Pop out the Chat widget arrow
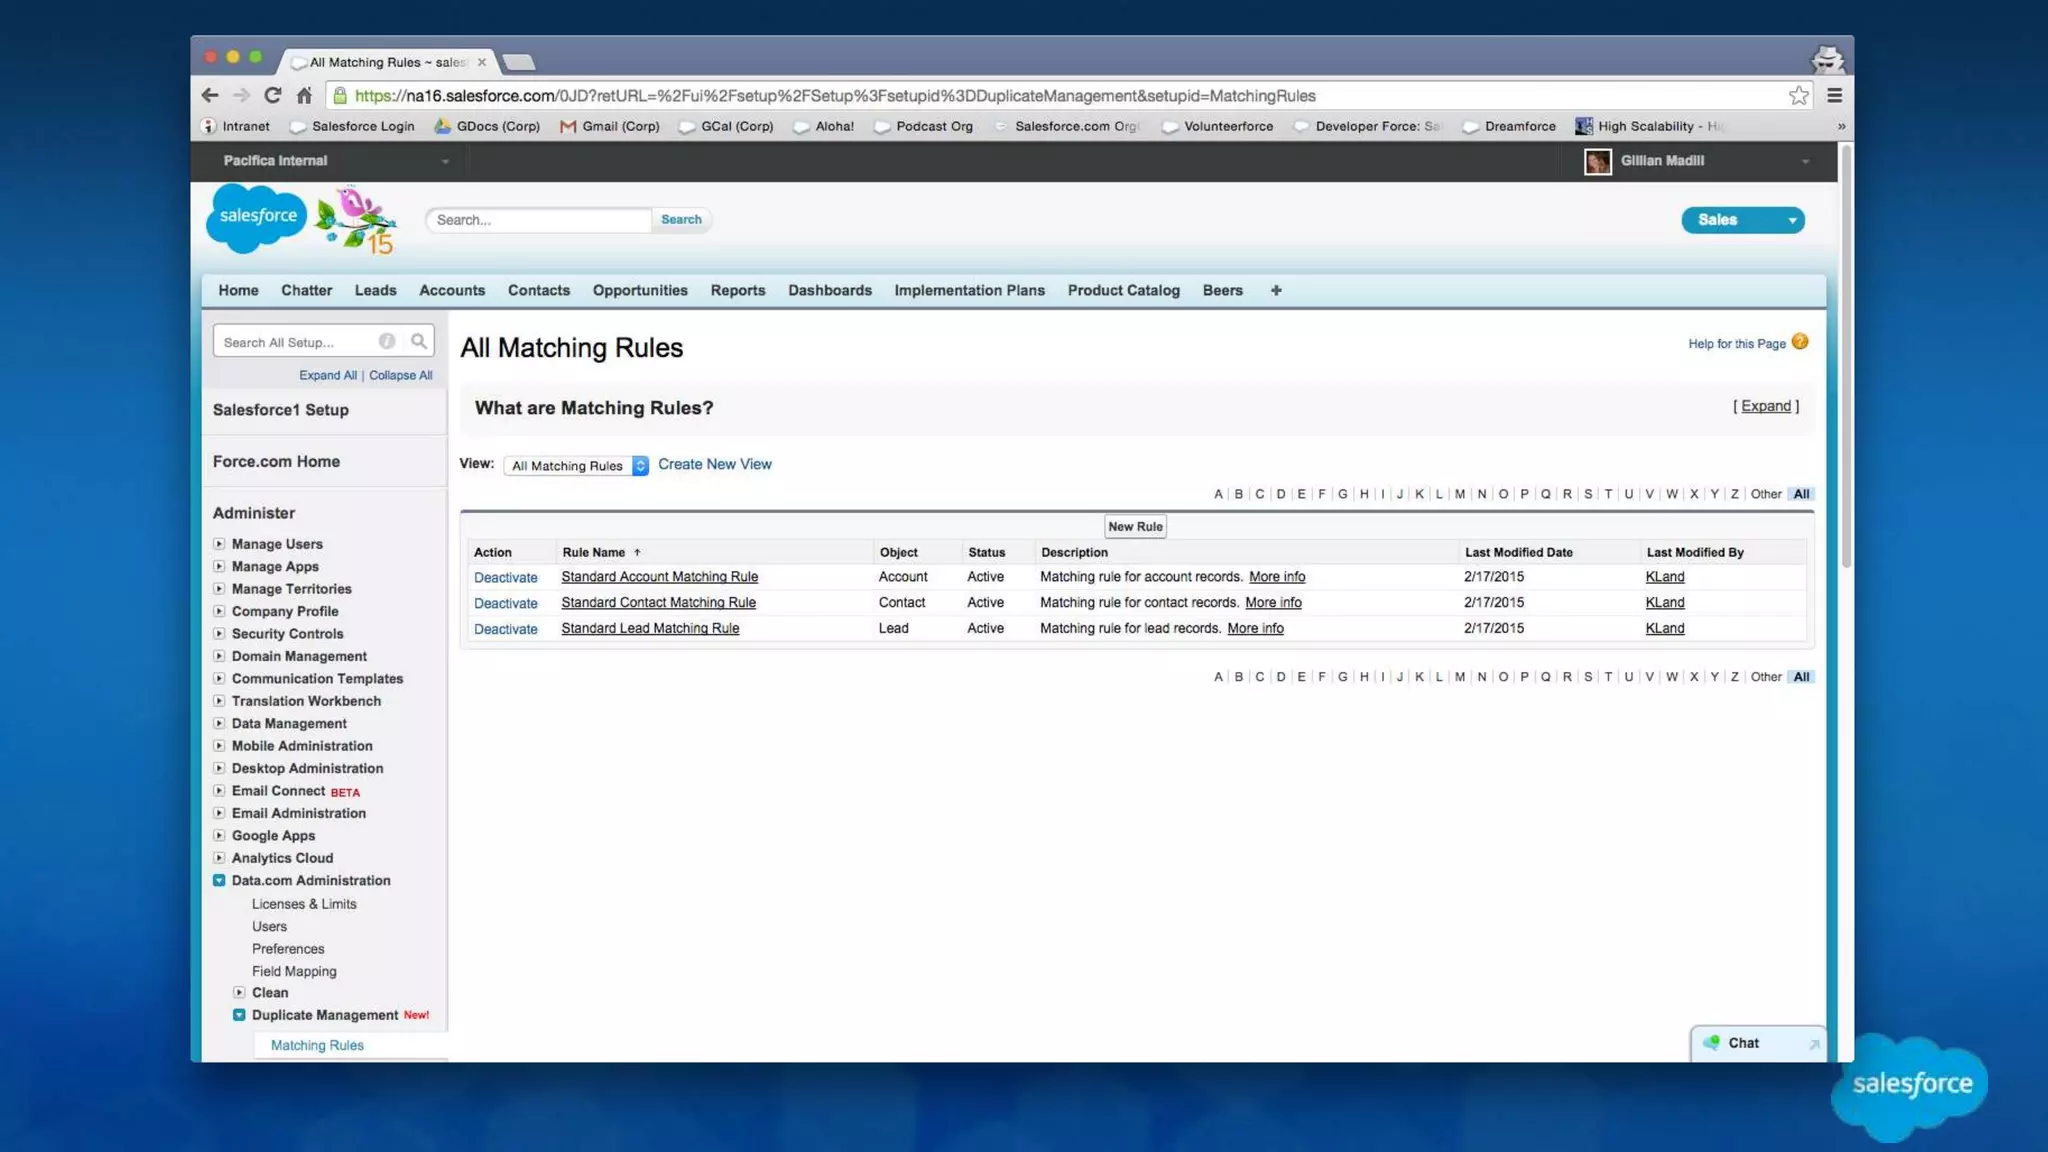 tap(1813, 1044)
